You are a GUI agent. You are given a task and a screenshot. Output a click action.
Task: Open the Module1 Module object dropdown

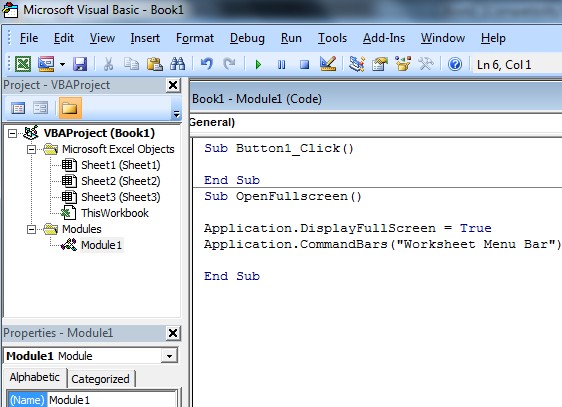click(169, 356)
